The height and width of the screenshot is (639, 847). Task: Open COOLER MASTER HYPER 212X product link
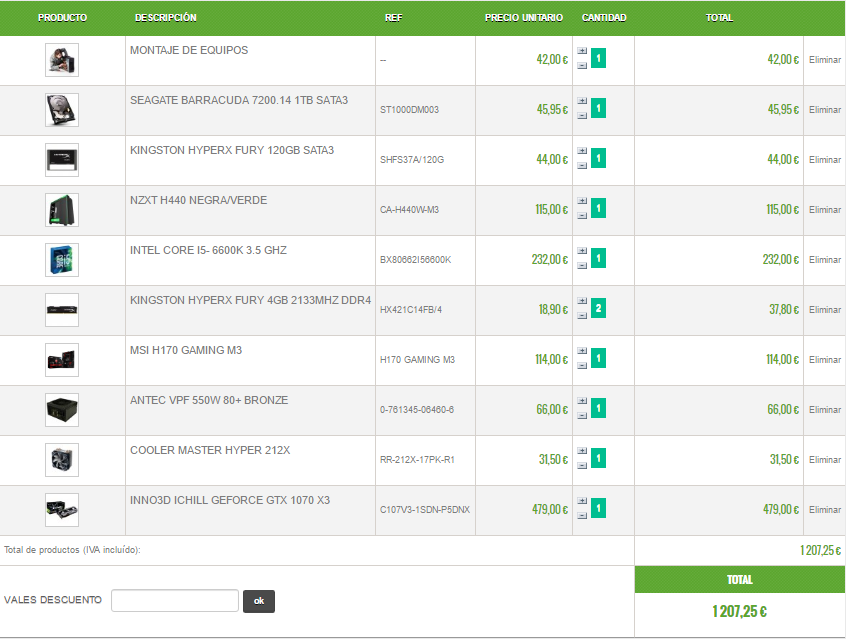(210, 450)
